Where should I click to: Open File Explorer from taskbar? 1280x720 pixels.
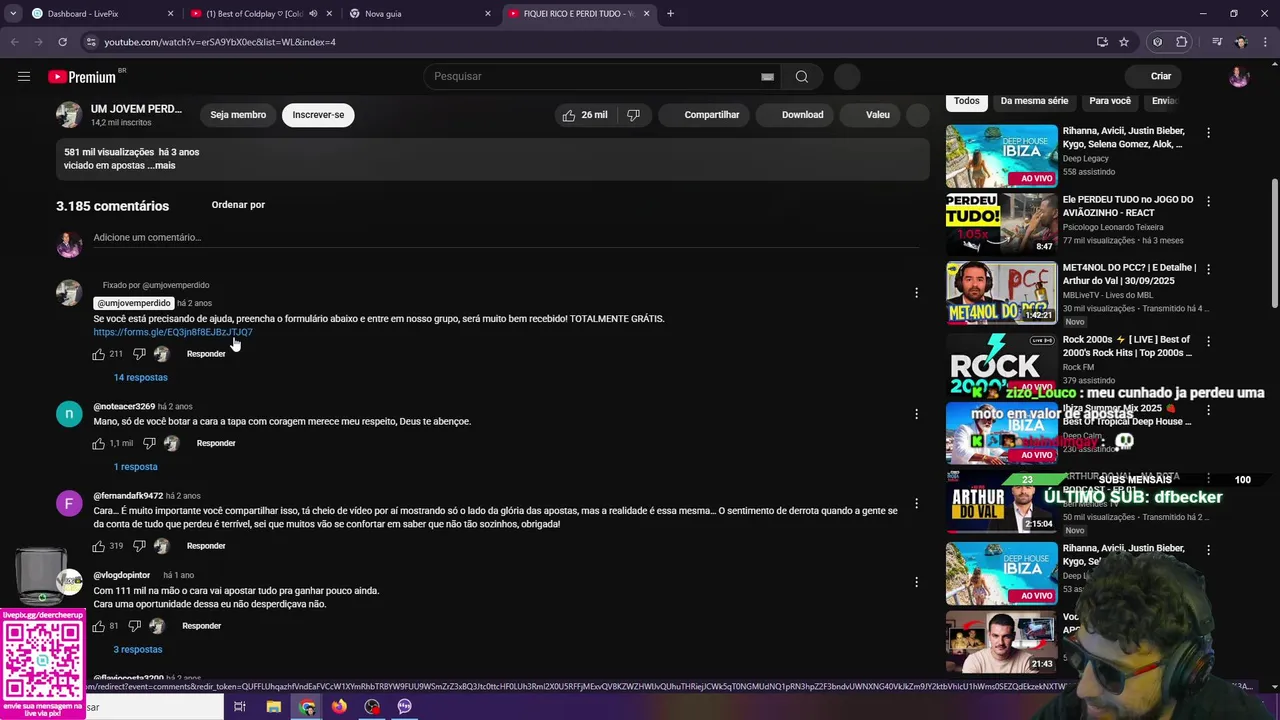(x=273, y=706)
